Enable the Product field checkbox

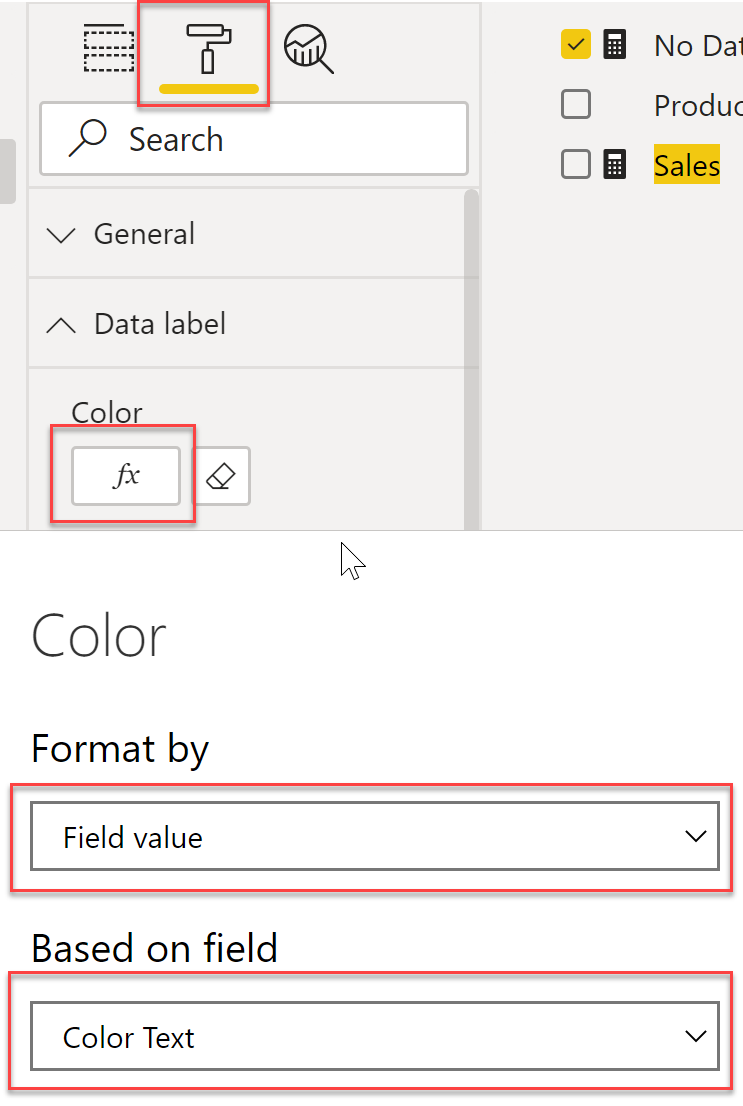click(x=576, y=104)
